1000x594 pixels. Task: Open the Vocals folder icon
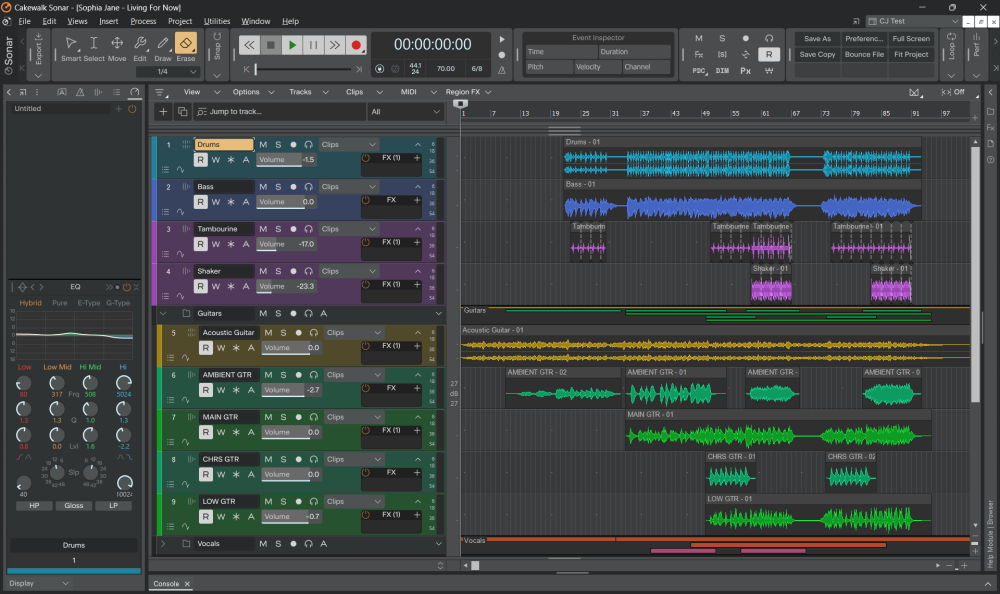tap(186, 544)
